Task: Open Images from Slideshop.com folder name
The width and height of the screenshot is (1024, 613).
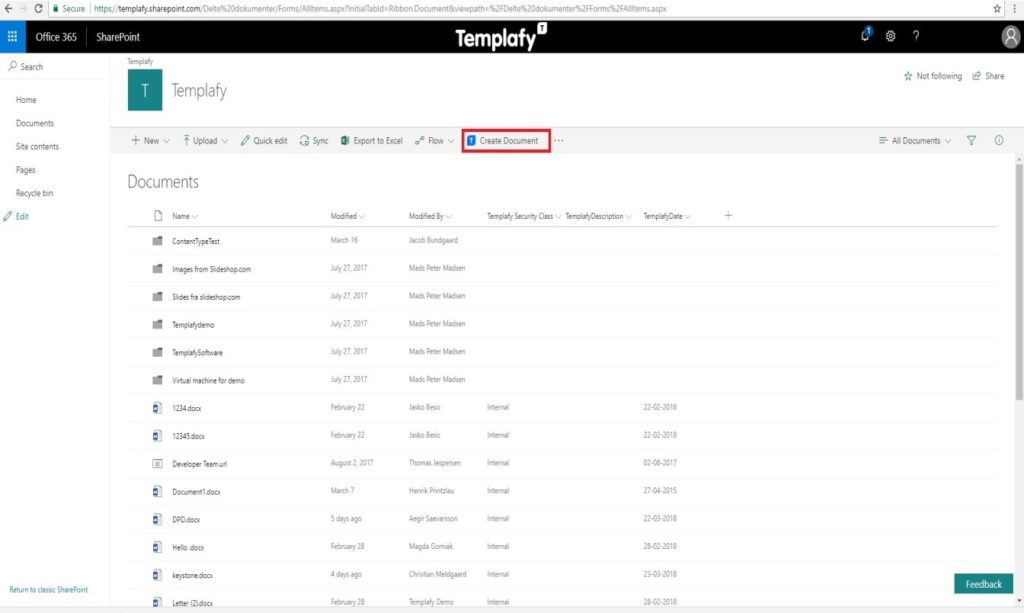Action: pos(211,269)
